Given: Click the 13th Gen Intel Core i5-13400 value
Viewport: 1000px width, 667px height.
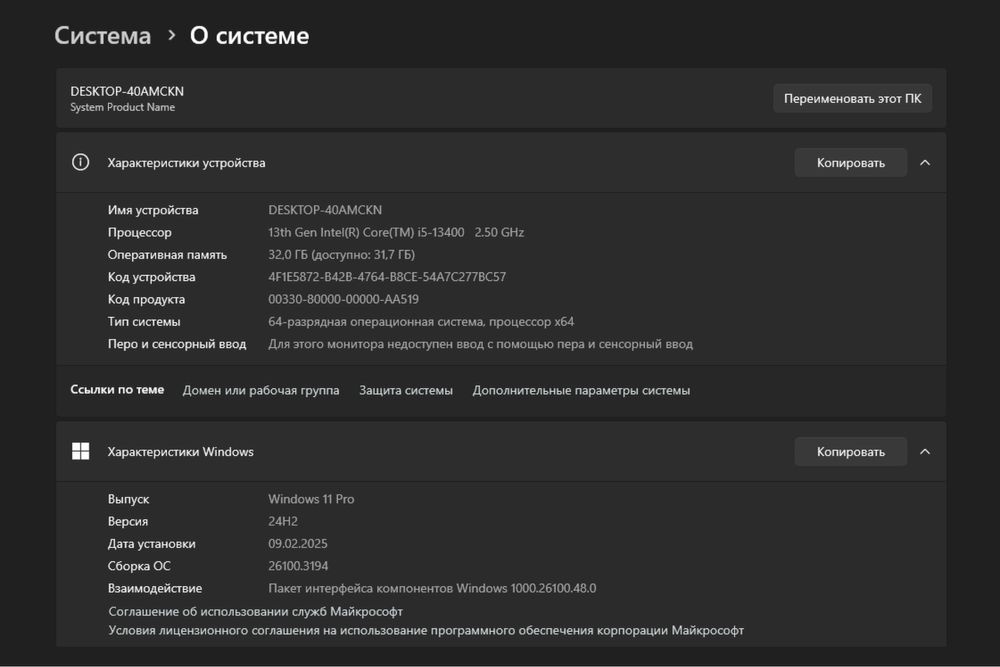Looking at the screenshot, I should 396,232.
